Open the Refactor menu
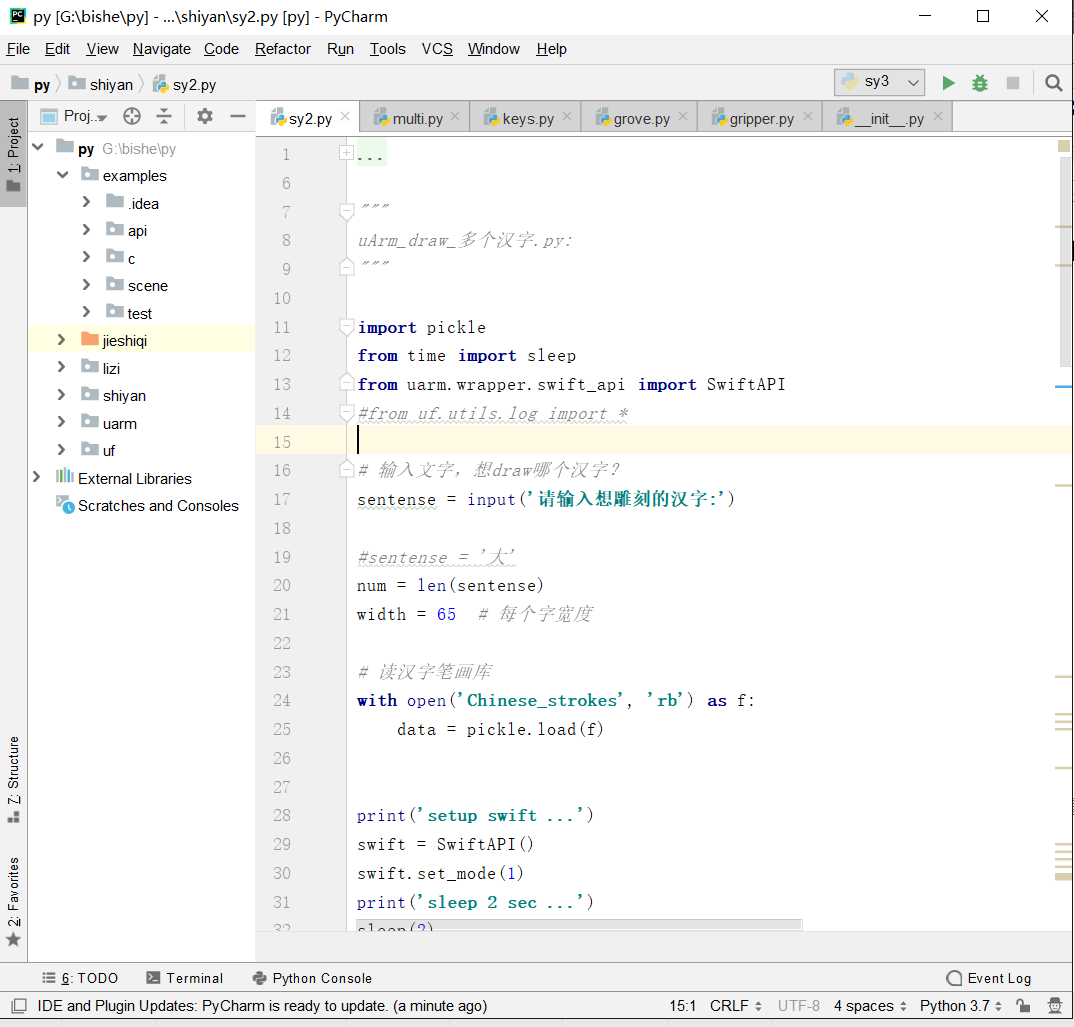The height and width of the screenshot is (1027, 1074). click(x=282, y=49)
